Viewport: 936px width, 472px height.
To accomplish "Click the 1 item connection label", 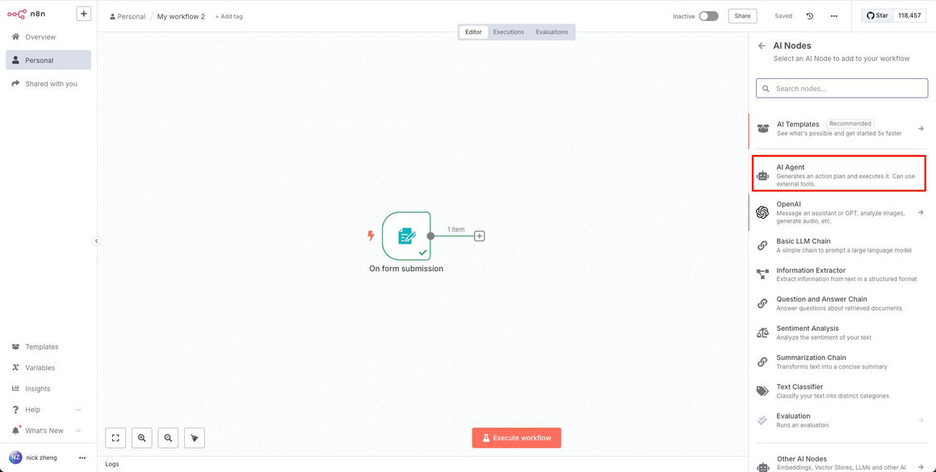I will 456,229.
